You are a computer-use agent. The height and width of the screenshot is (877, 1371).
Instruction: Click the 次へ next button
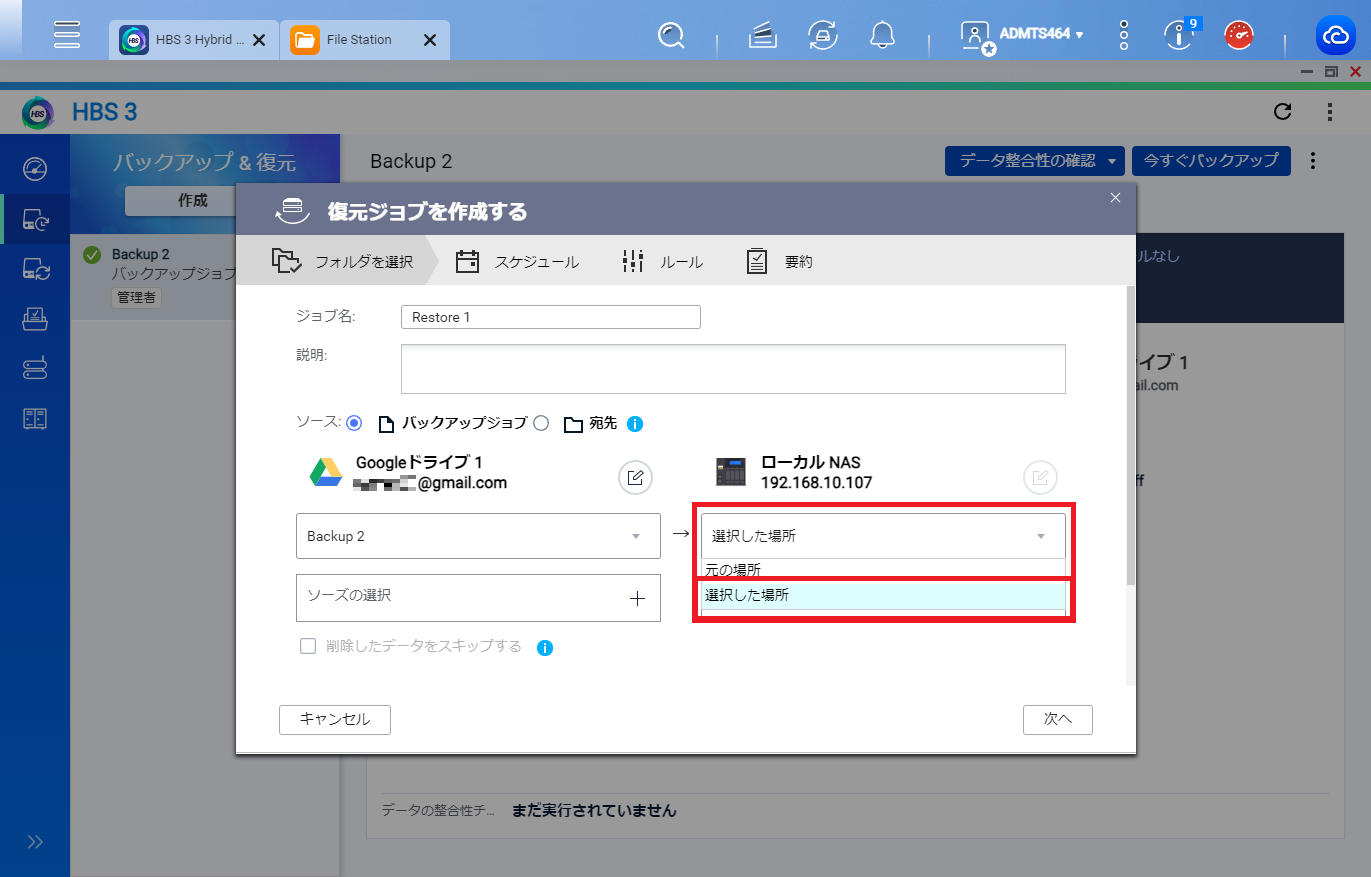[x=1057, y=720]
